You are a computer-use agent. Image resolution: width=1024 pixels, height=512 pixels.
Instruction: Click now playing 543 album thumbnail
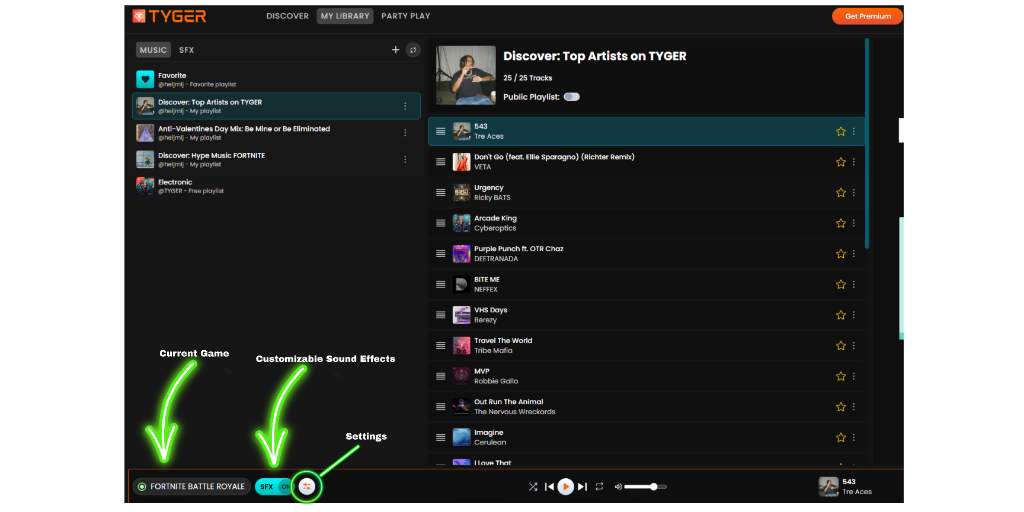[829, 487]
